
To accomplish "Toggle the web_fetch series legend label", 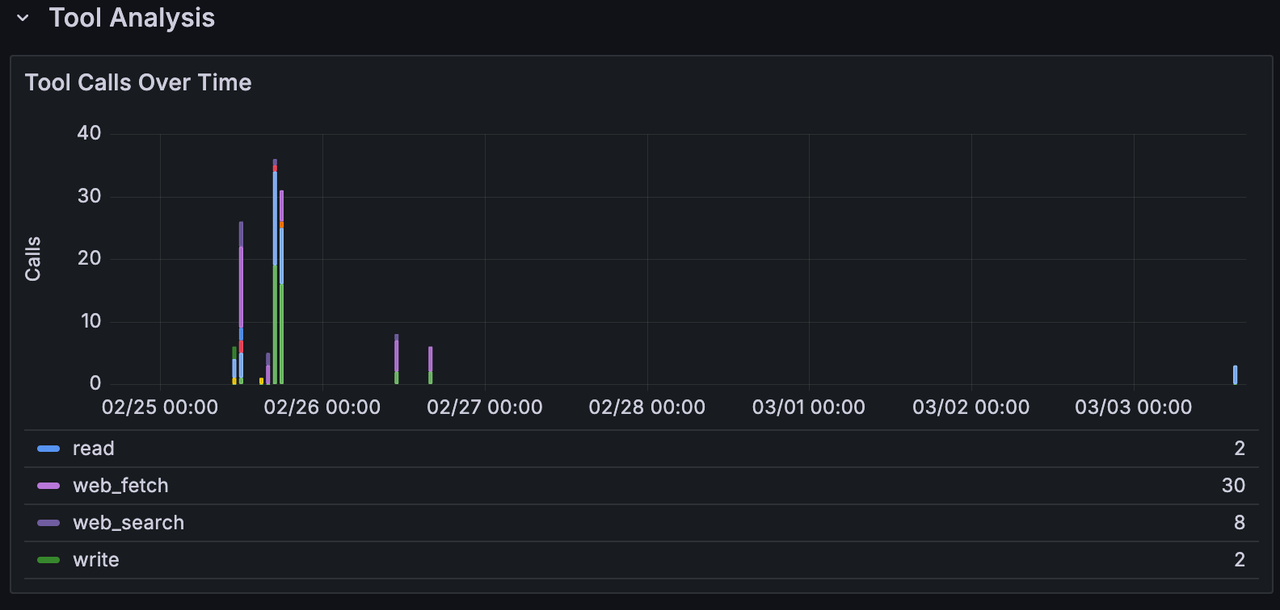I will [120, 486].
